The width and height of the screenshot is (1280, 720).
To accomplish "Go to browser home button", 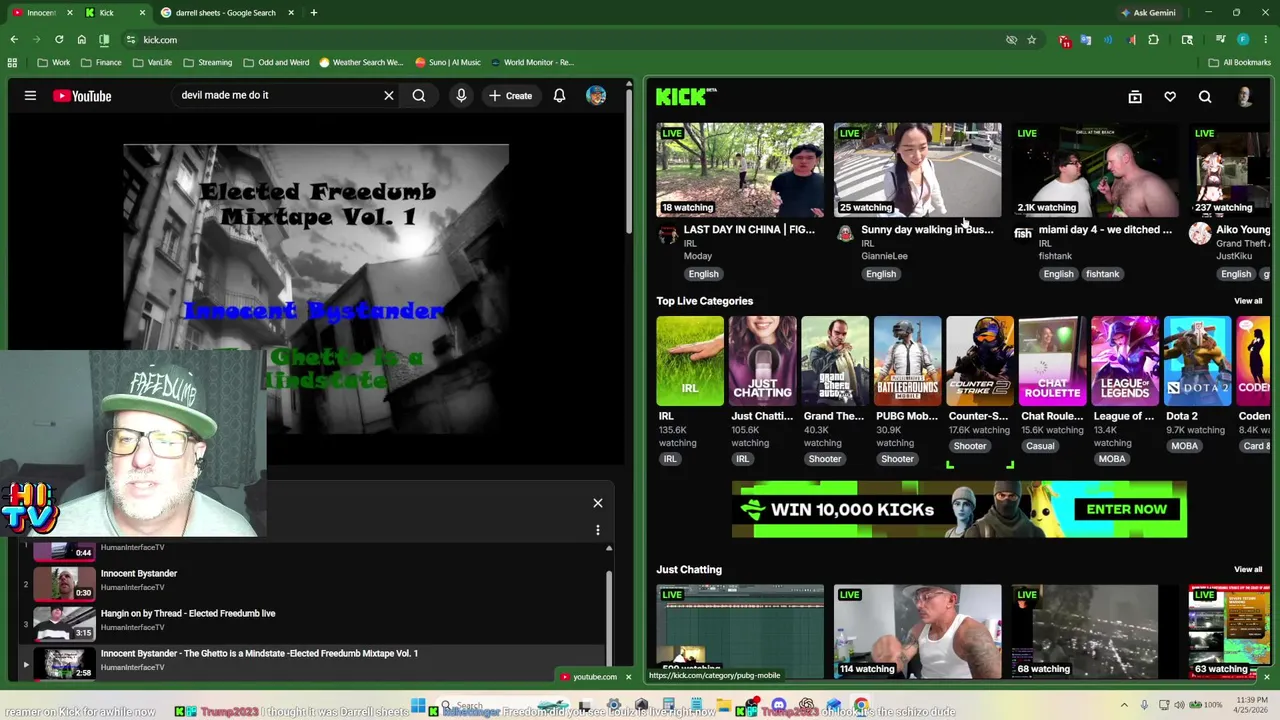I will [81, 40].
